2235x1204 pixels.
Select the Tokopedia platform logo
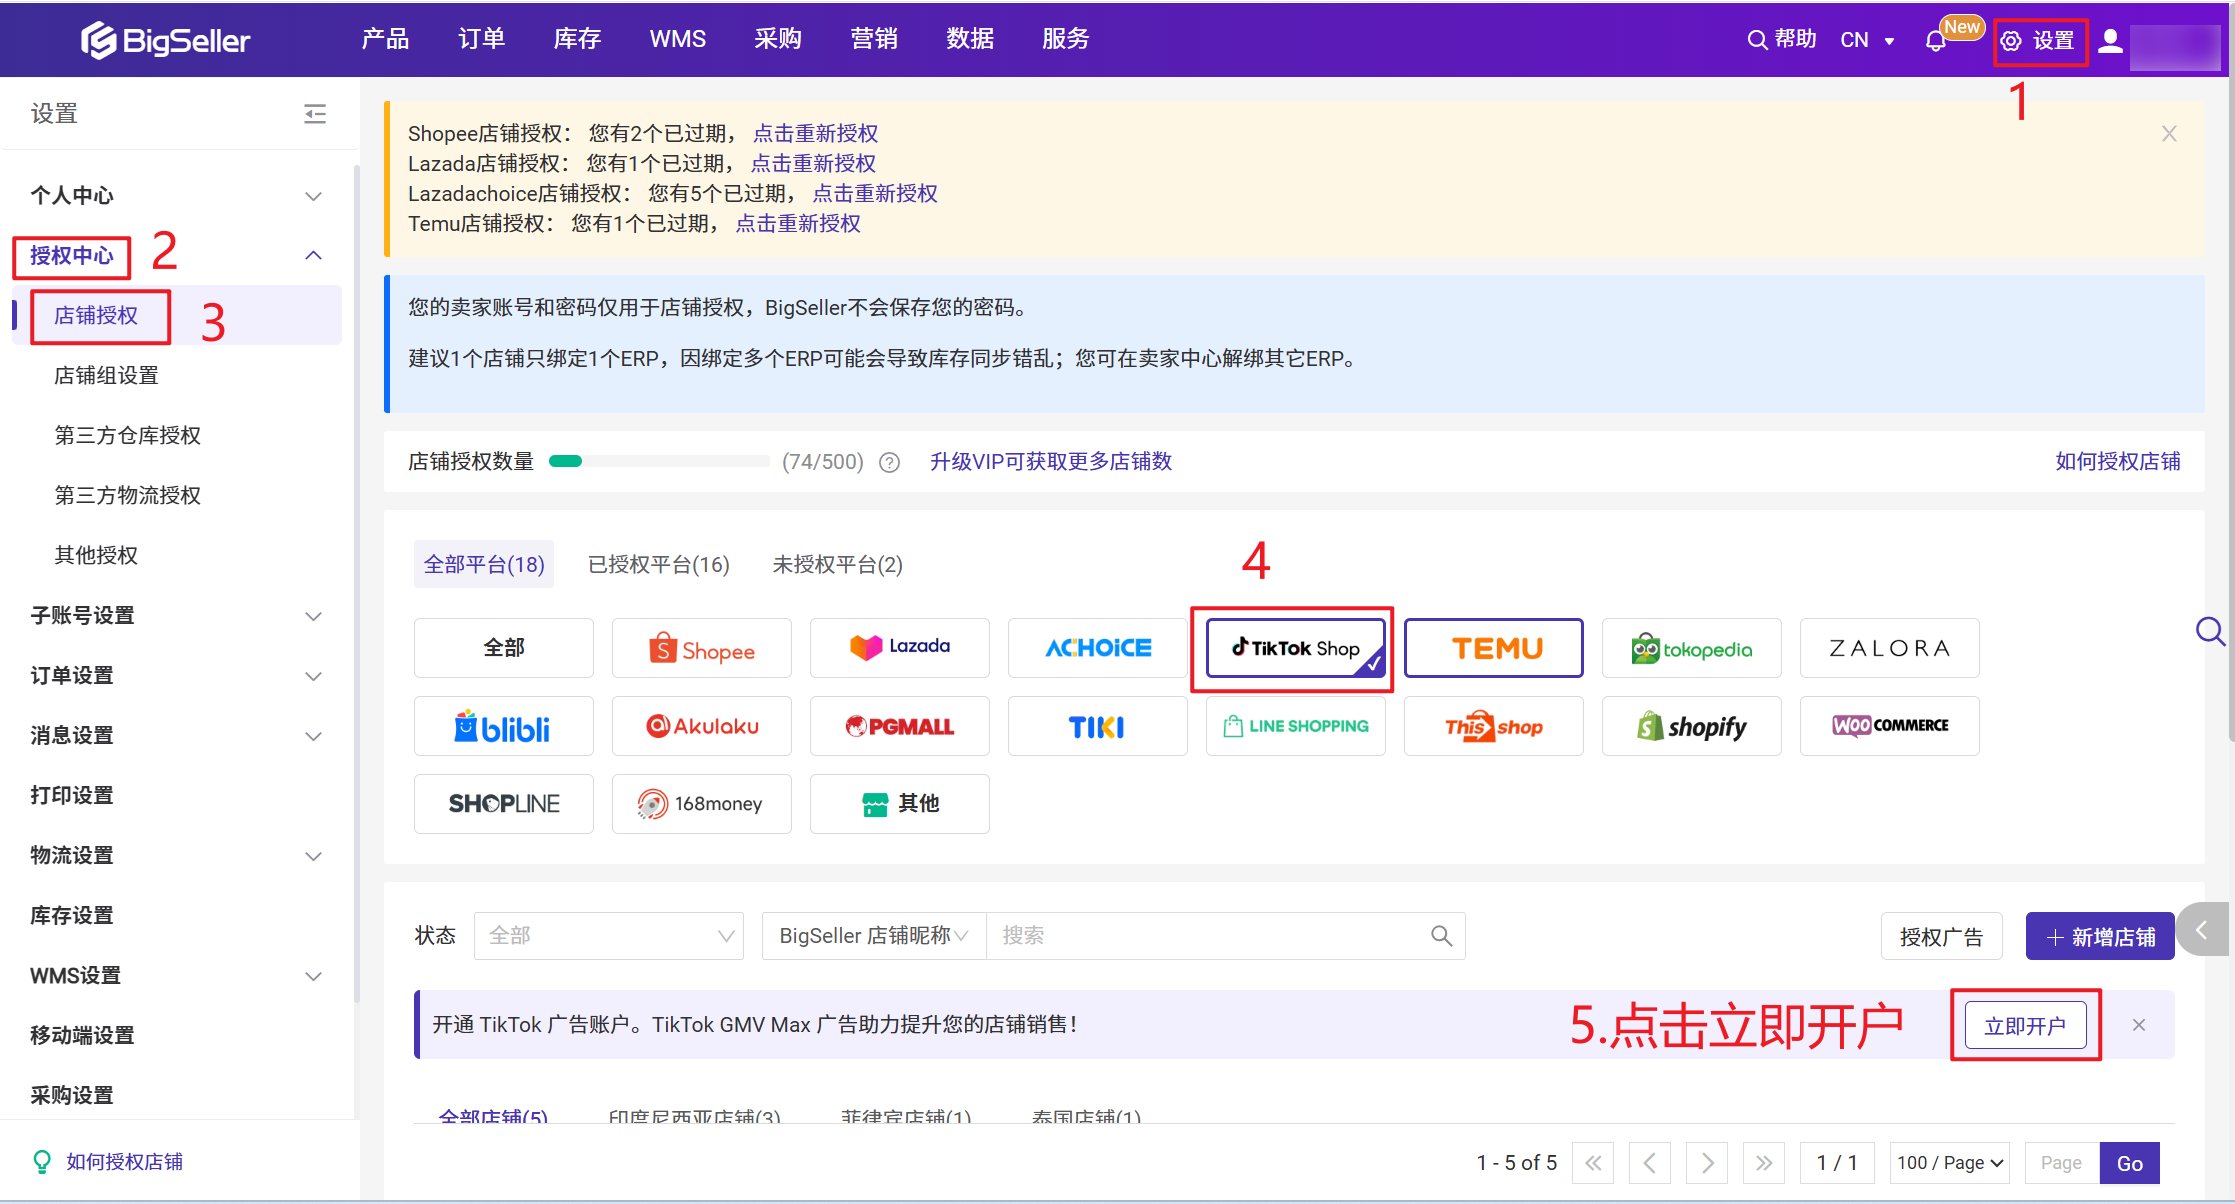[x=1691, y=649]
